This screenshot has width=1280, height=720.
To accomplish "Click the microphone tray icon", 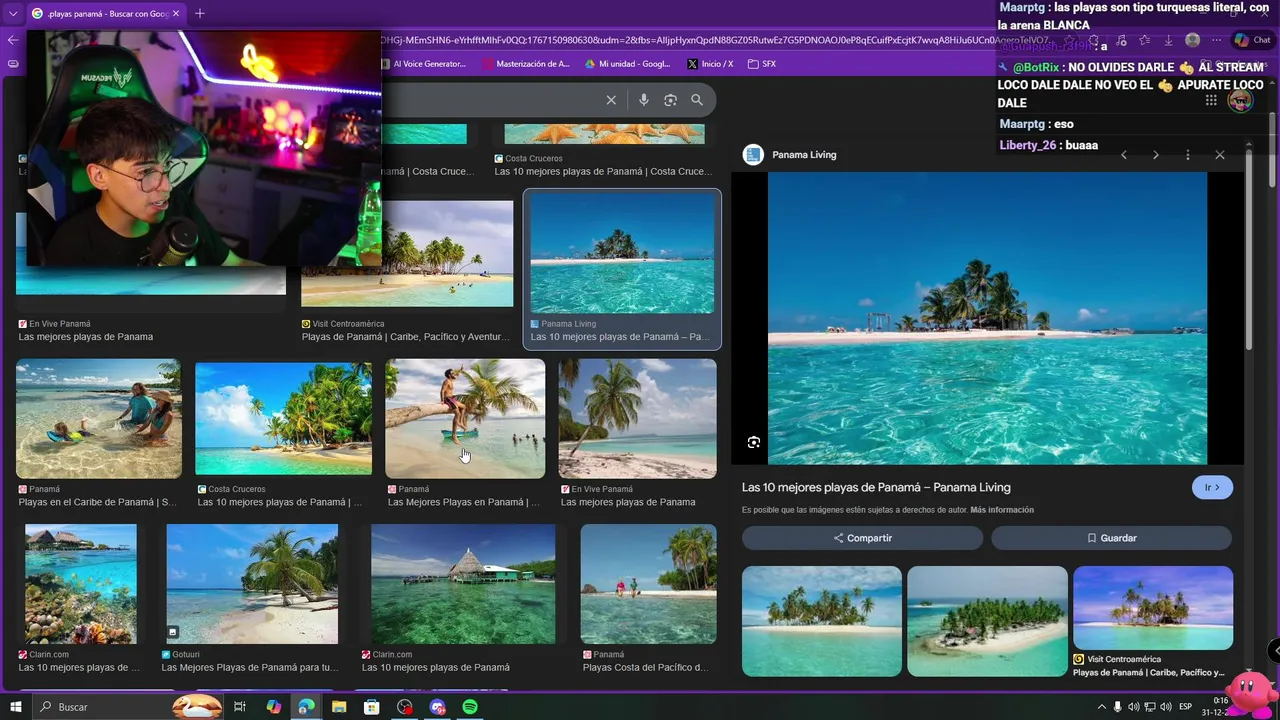I will pos(1118,707).
